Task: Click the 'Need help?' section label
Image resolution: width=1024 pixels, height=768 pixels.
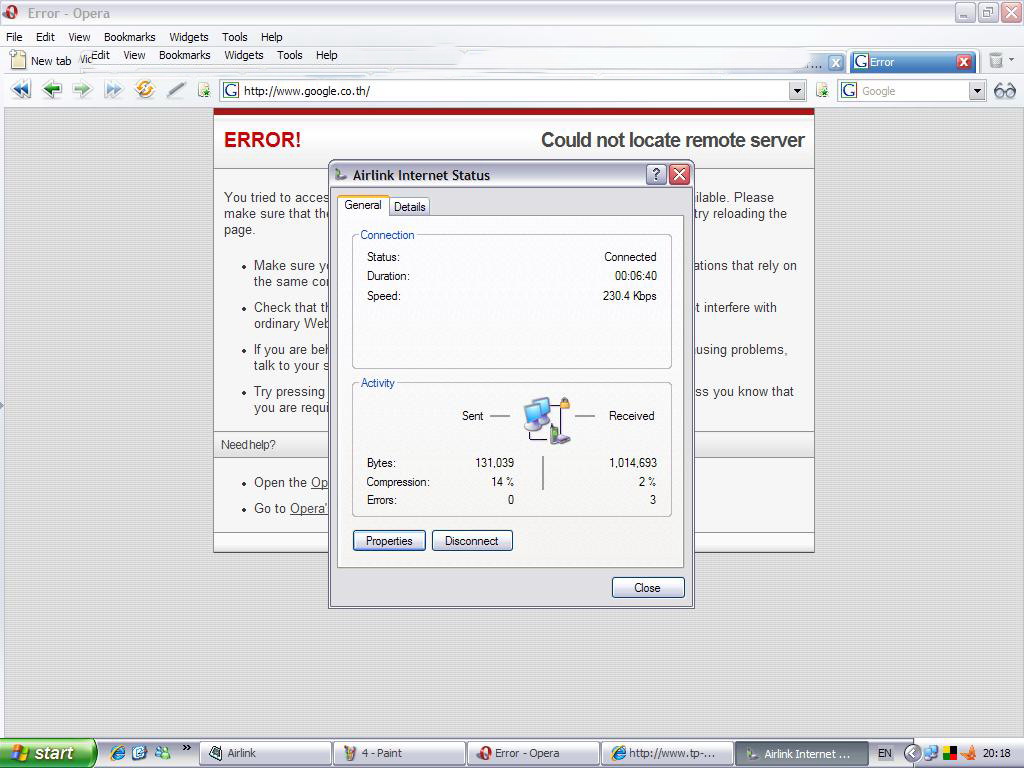Action: (248, 445)
